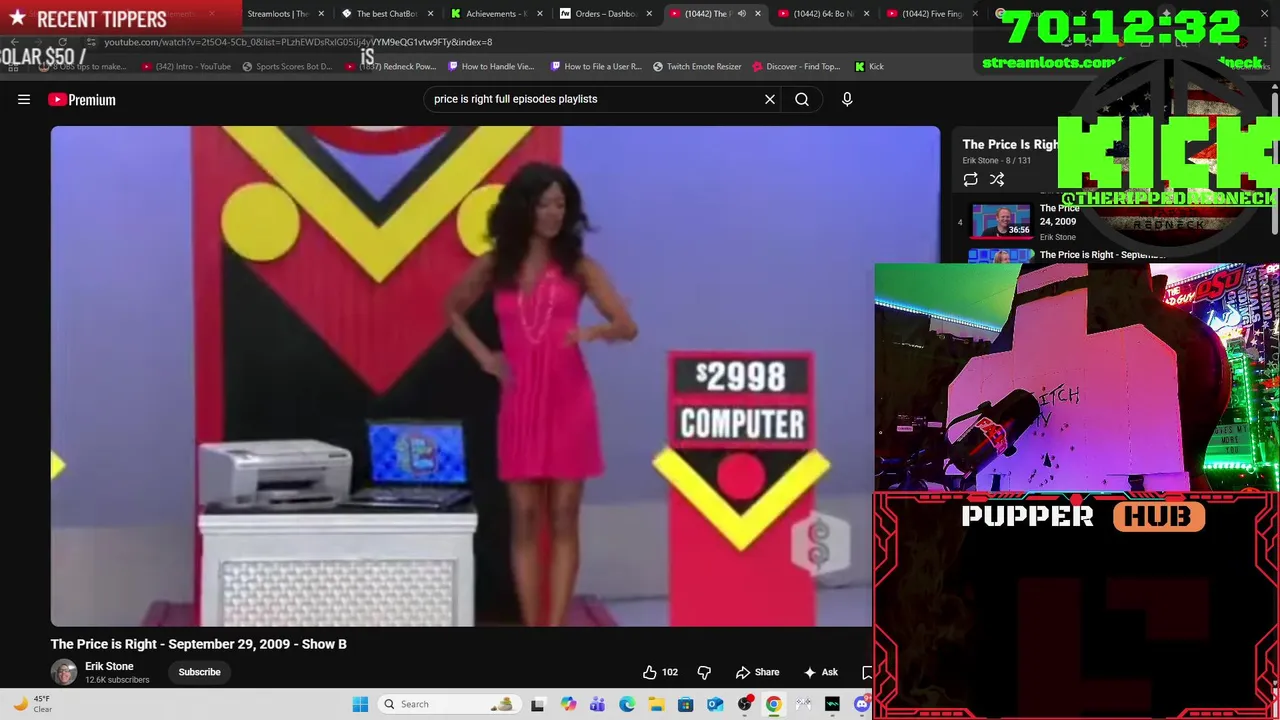Toggle playlist loop
Screen dimensions: 1280x720
tap(970, 179)
